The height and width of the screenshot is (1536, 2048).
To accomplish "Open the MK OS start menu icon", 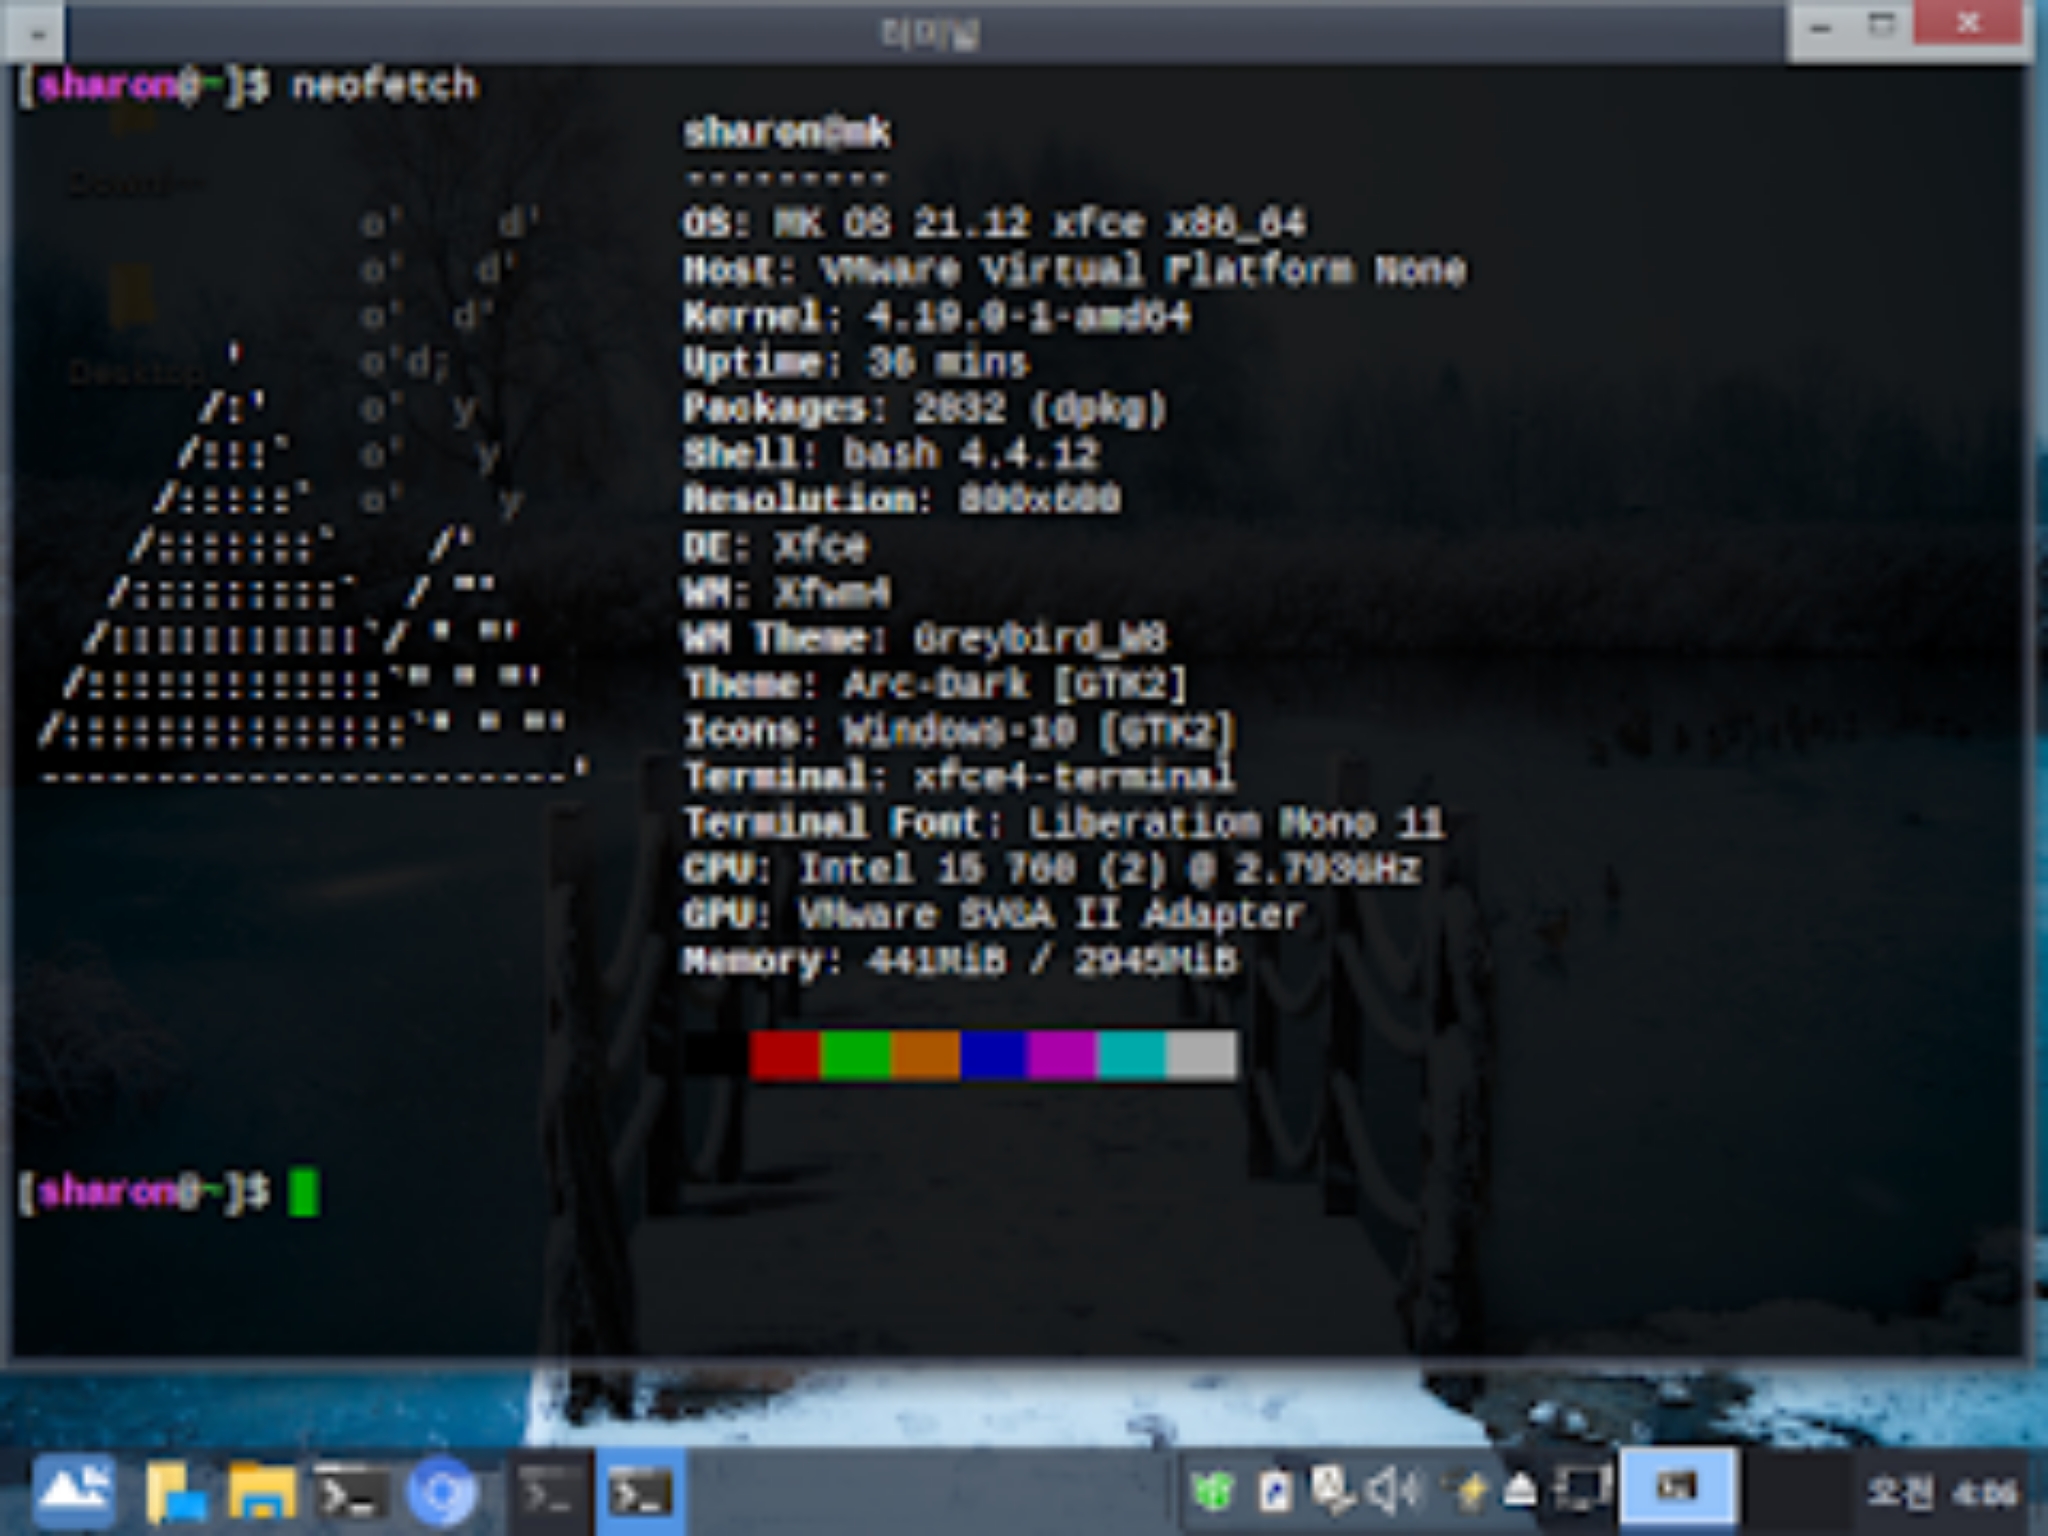I will point(72,1491).
